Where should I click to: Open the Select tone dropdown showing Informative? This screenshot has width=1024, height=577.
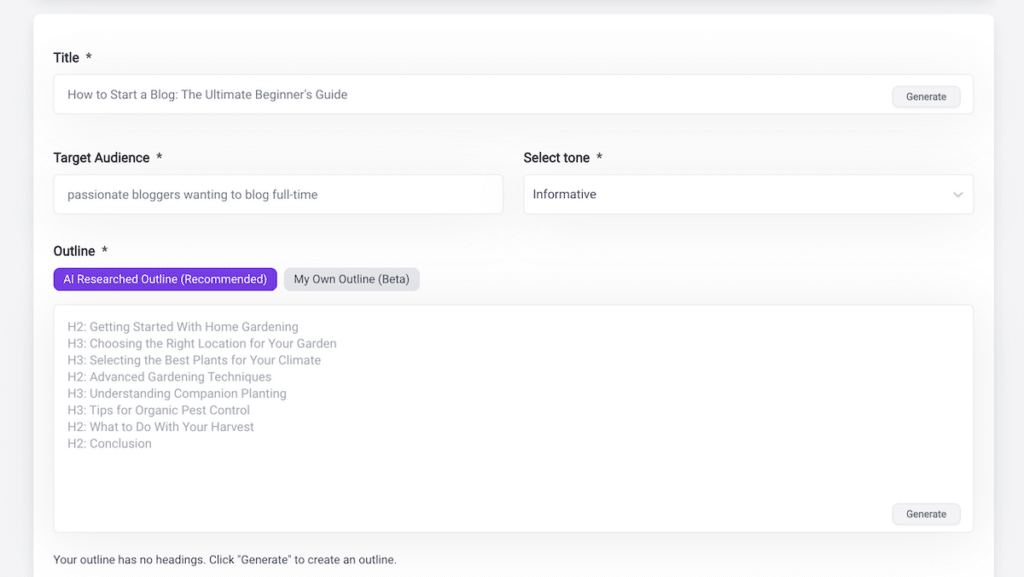point(748,194)
